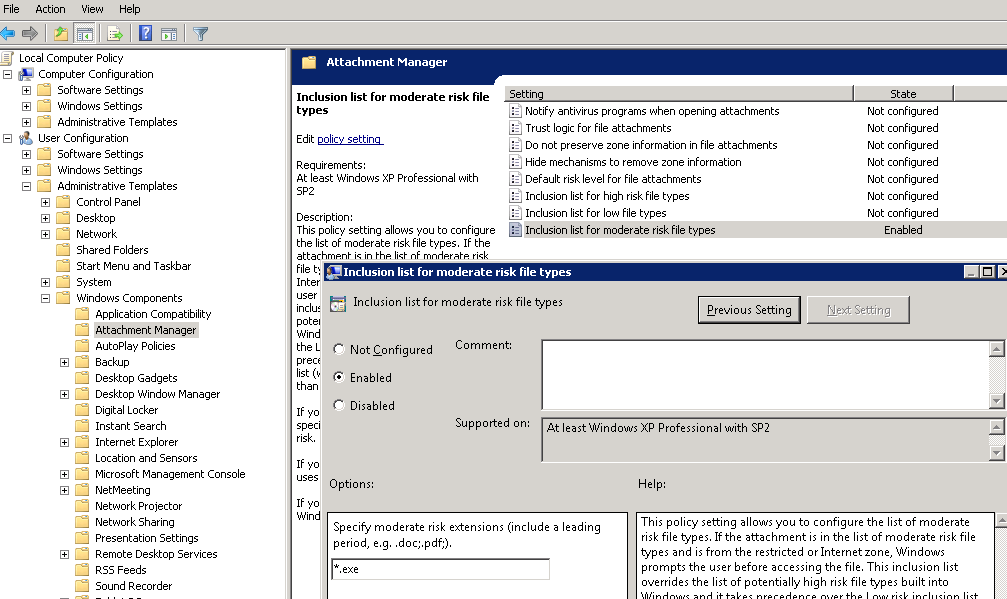This screenshot has height=599, width=1007.
Task: Expand the Internet Explorer tree node
Action: coord(65,442)
